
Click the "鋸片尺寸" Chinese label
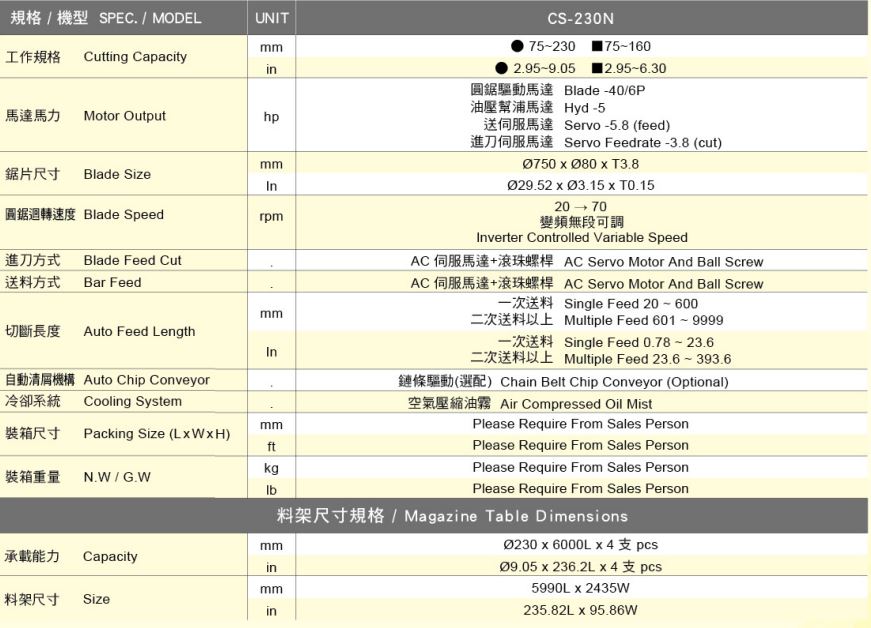point(33,174)
